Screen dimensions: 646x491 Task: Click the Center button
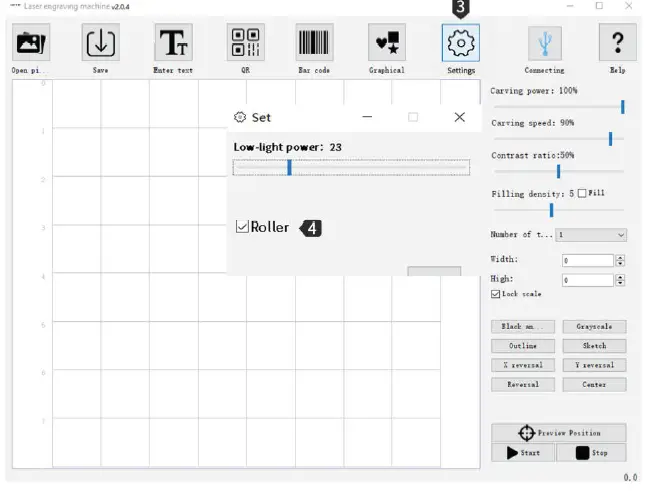click(x=595, y=384)
